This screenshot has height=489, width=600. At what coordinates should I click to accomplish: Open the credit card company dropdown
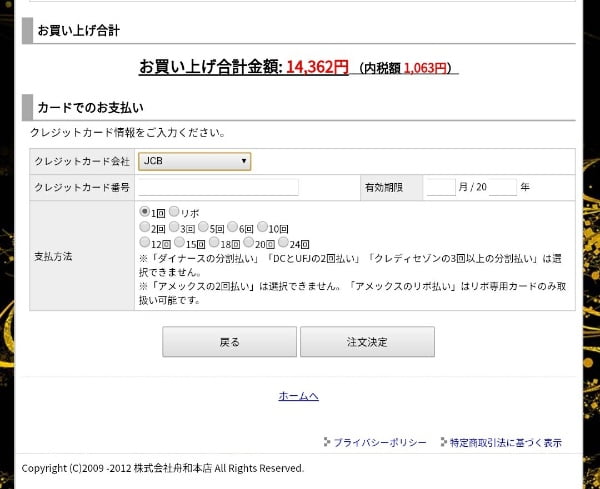click(x=194, y=161)
